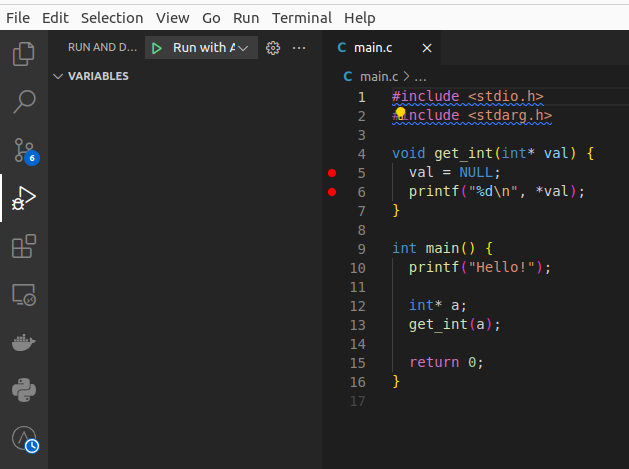This screenshot has width=629, height=469.
Task: Open the Help menu
Action: (359, 18)
